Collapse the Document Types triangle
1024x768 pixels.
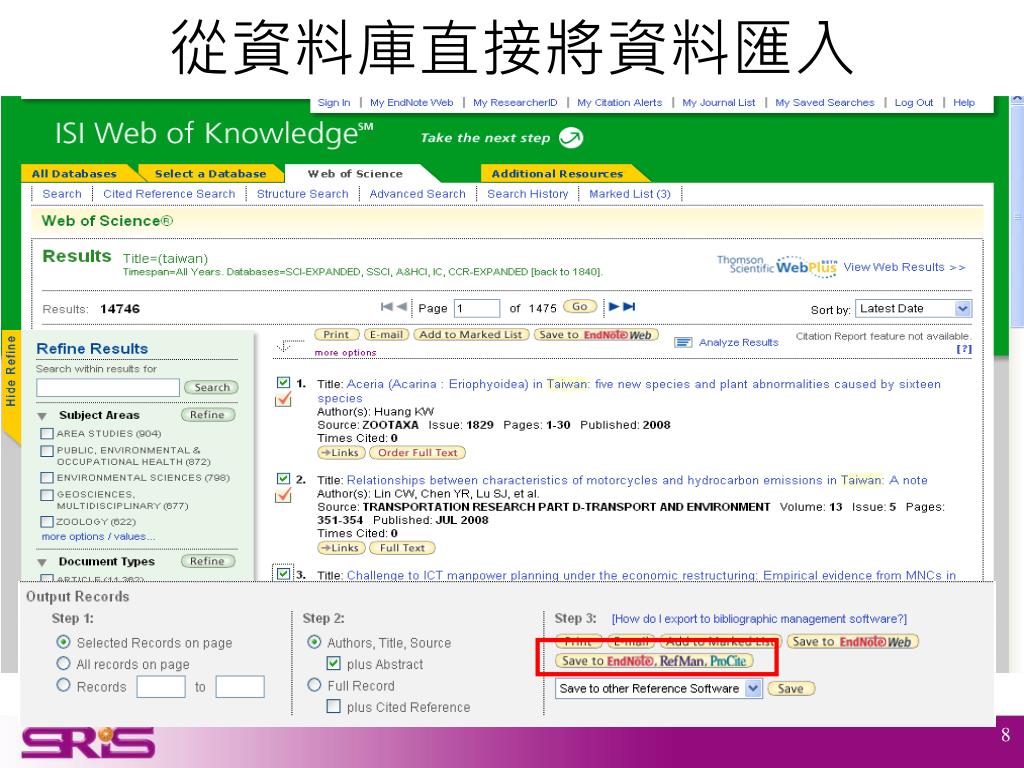pyautogui.click(x=42, y=562)
